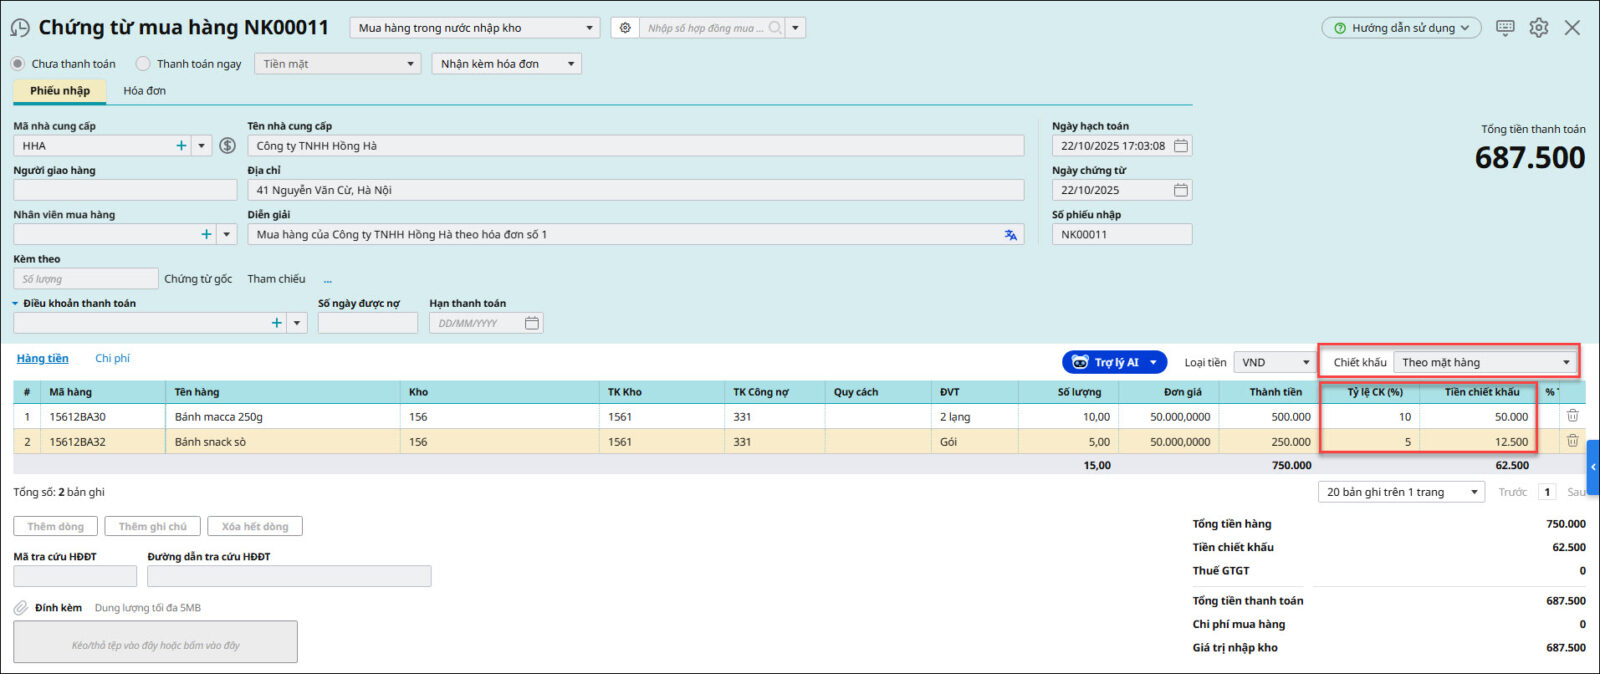This screenshot has width=1600, height=674.
Task: Open calendar for Ngày hạch toán
Action: (x=1181, y=146)
